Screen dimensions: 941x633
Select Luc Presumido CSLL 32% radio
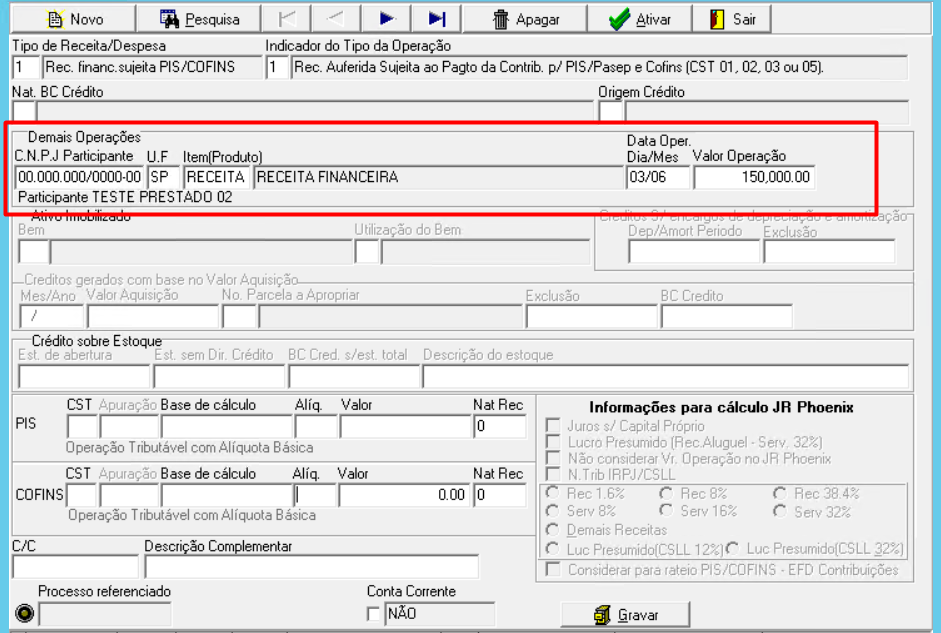[732, 548]
